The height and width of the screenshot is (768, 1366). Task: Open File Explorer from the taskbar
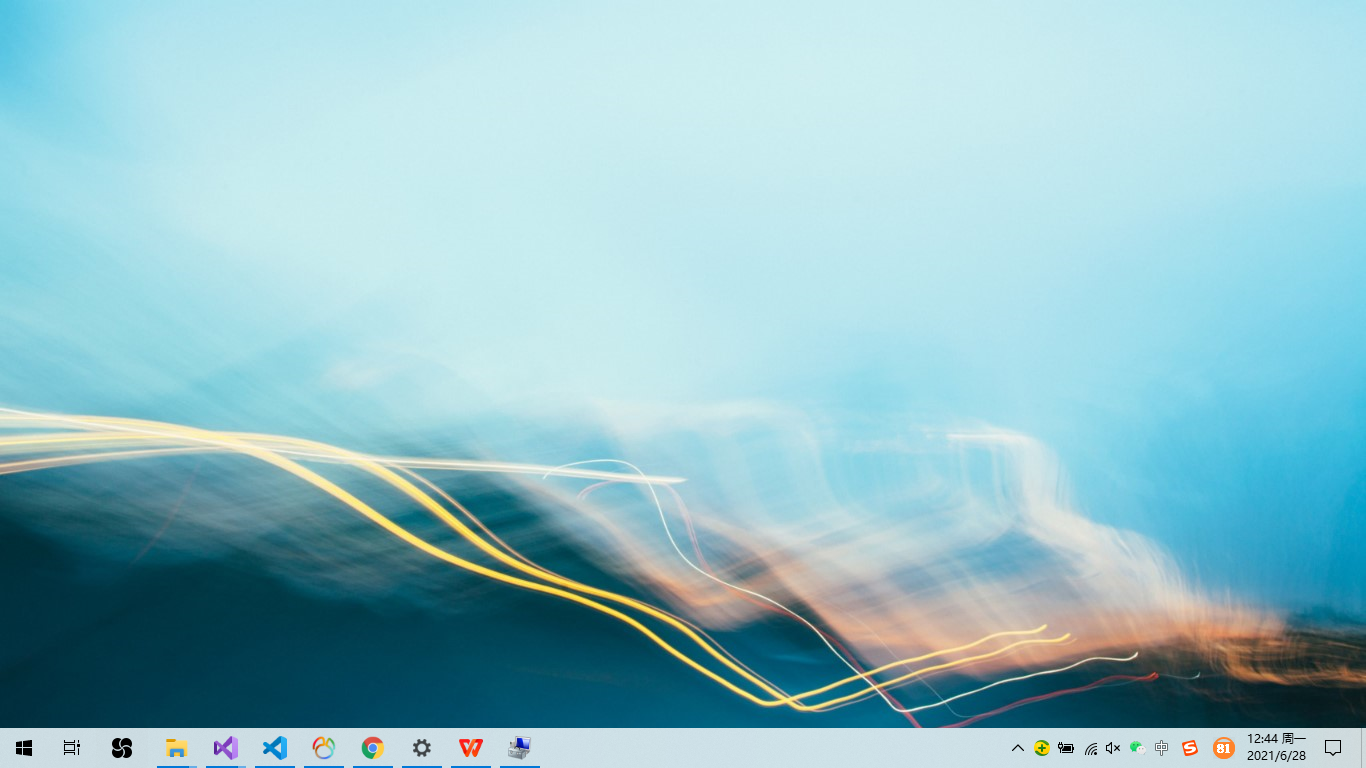click(x=177, y=748)
